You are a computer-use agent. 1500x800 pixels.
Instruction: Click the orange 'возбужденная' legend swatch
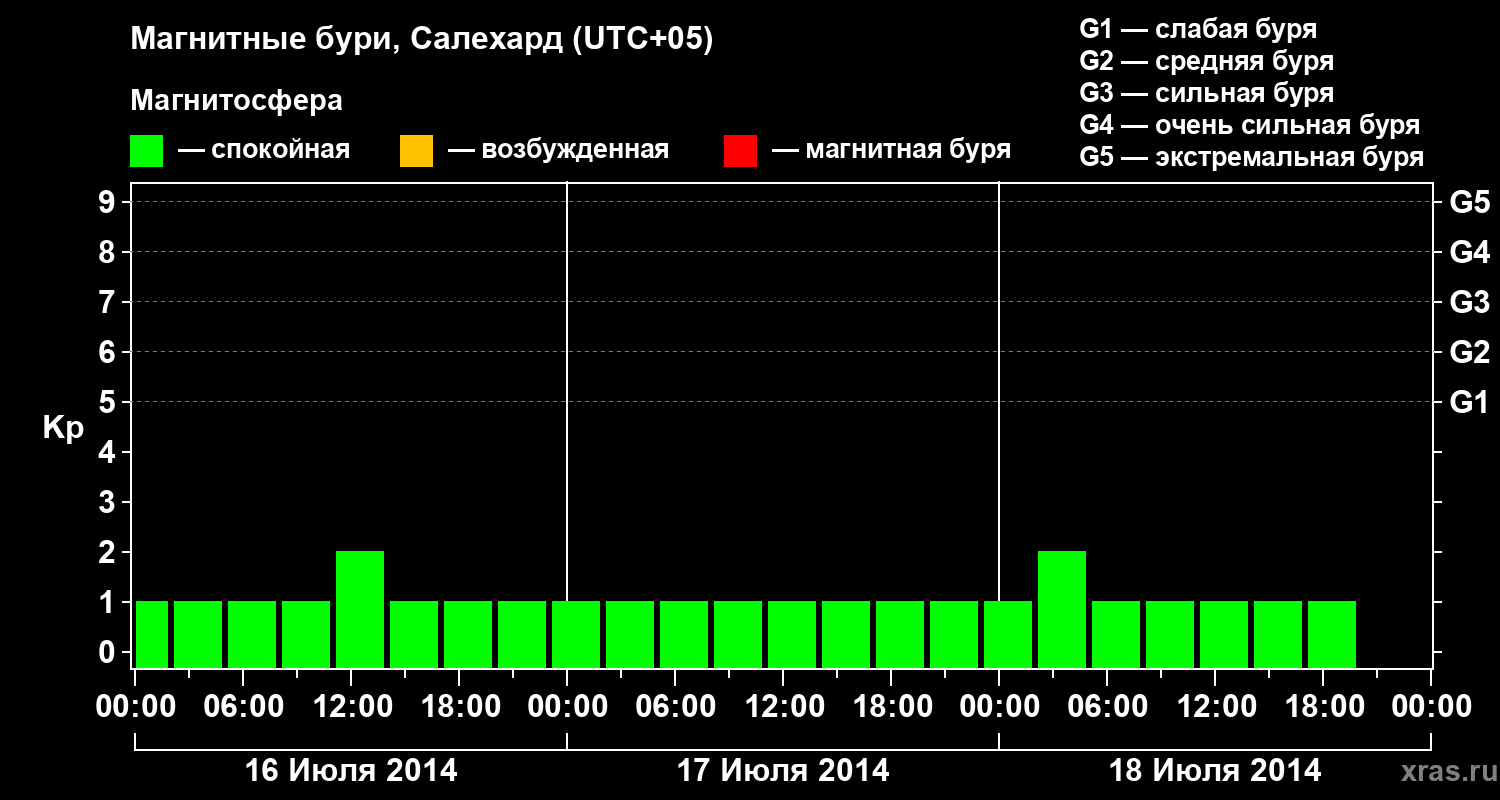(416, 151)
